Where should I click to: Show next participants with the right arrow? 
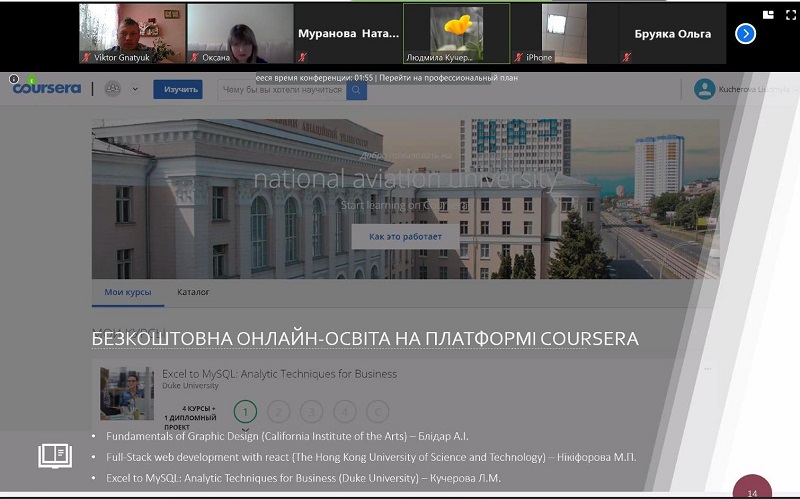click(x=745, y=33)
